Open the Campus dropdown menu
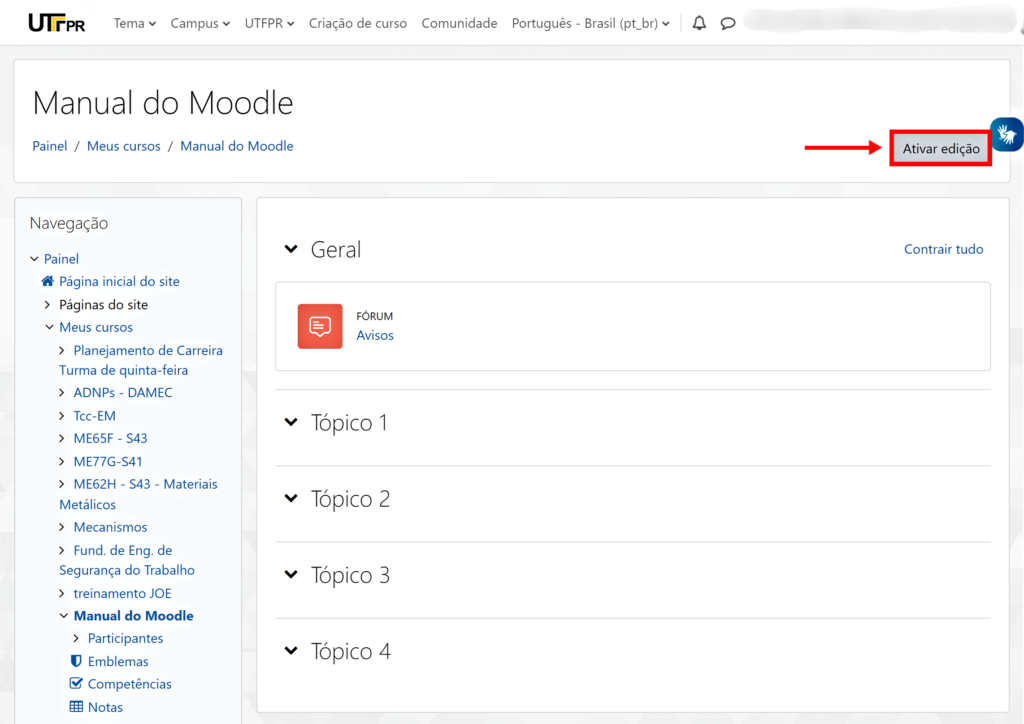1024x724 pixels. click(x=200, y=24)
